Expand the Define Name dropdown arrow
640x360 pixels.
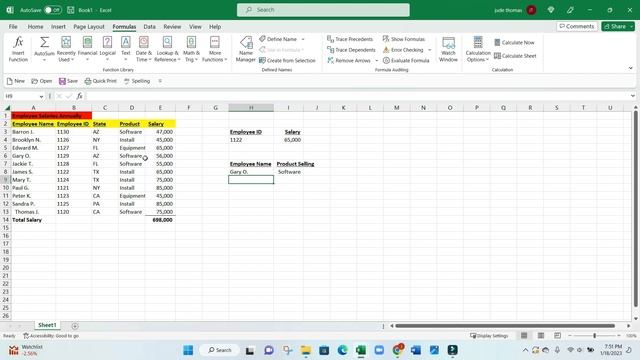(x=303, y=39)
